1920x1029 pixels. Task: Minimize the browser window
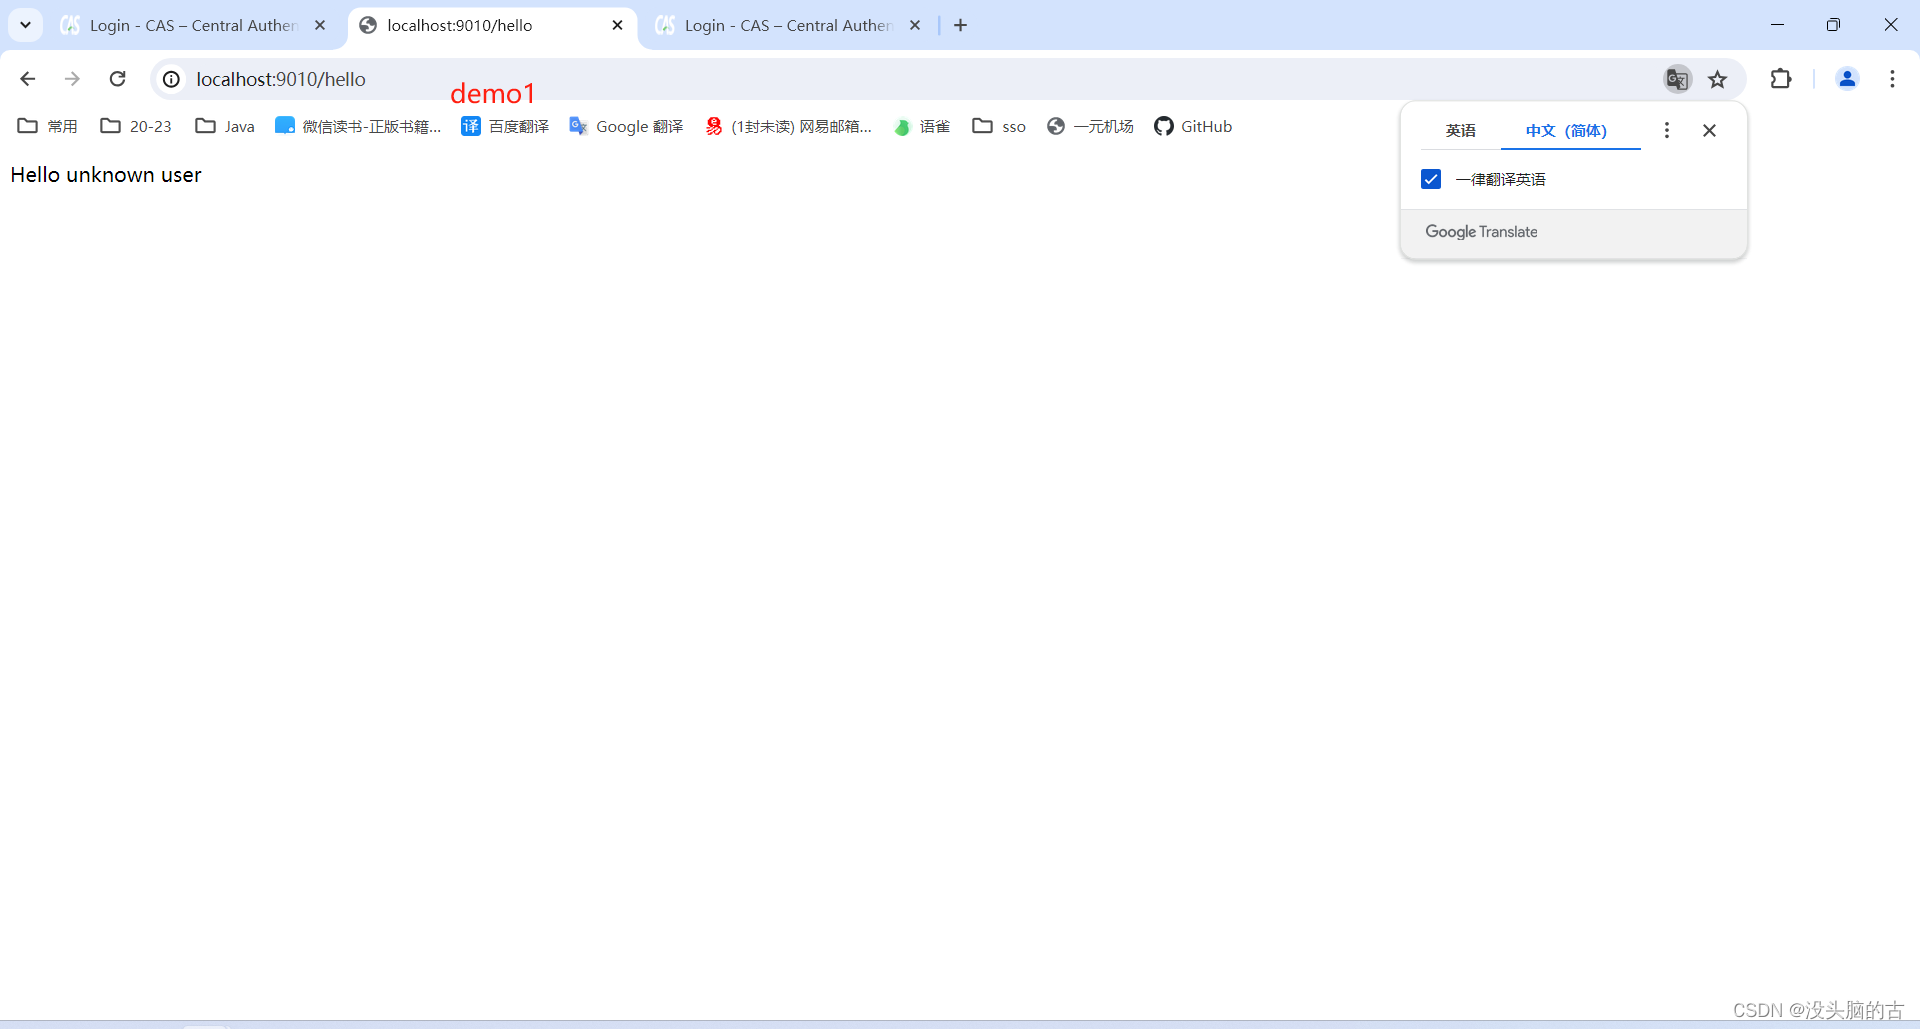click(1777, 25)
